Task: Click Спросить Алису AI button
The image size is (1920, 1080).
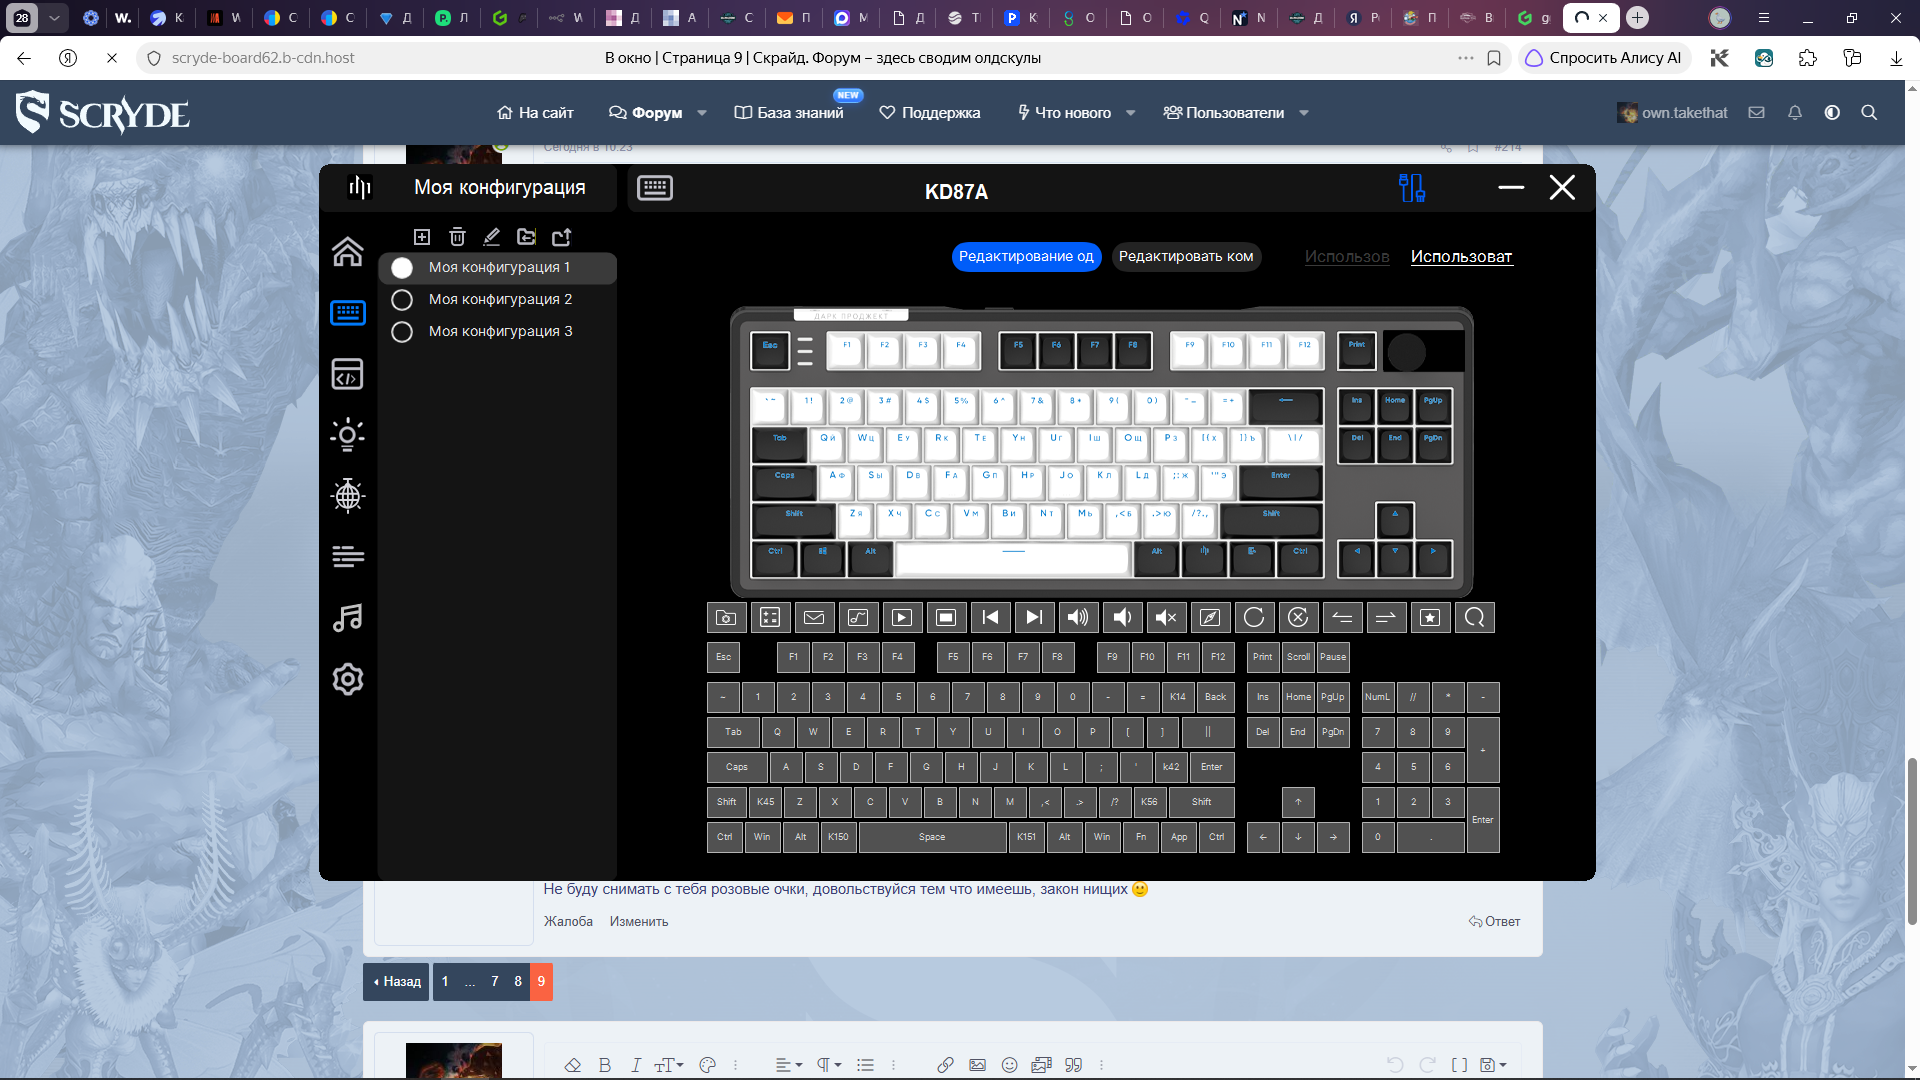Action: coord(1604,58)
